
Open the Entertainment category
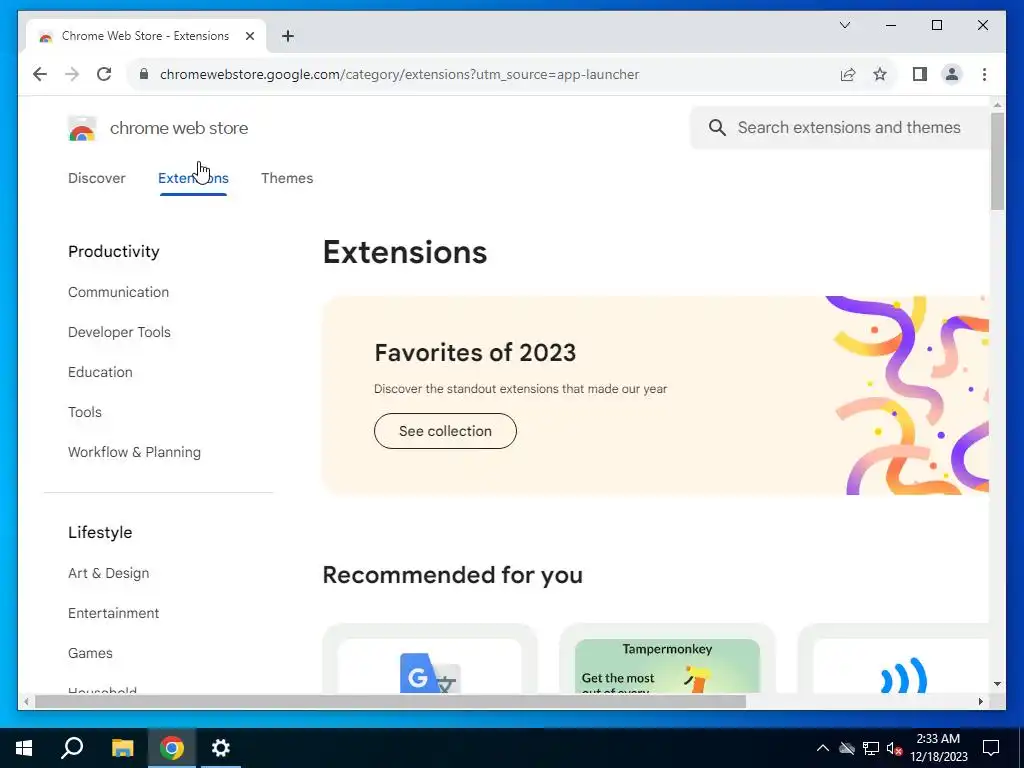(x=114, y=613)
